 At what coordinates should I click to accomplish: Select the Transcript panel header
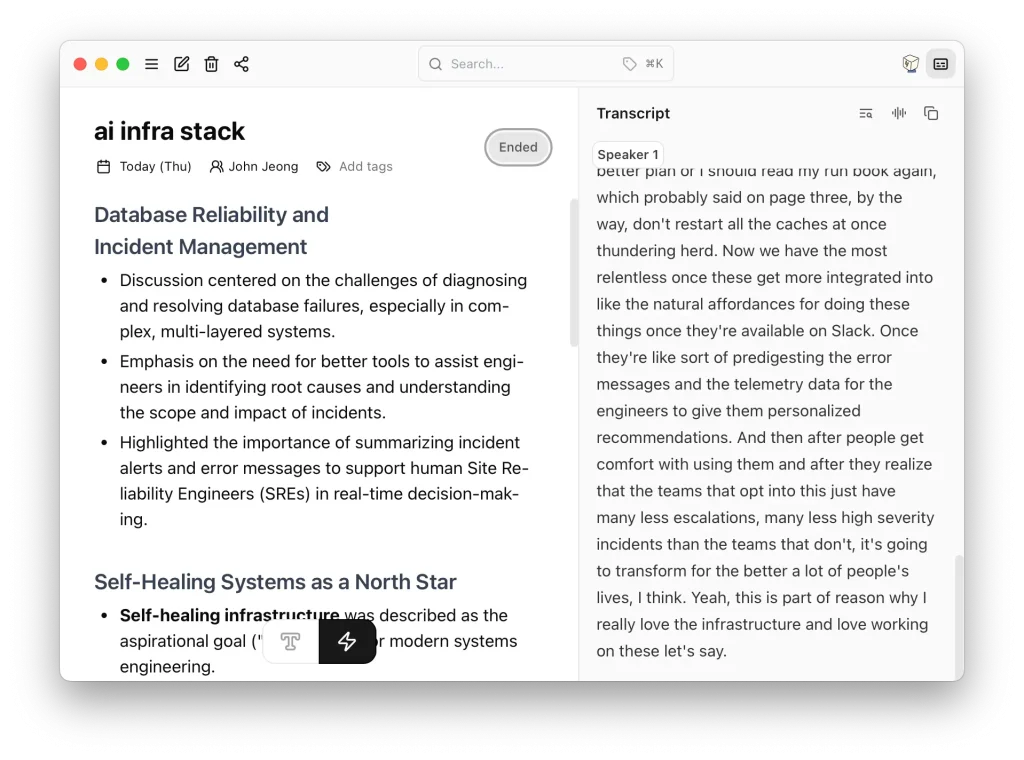[633, 113]
